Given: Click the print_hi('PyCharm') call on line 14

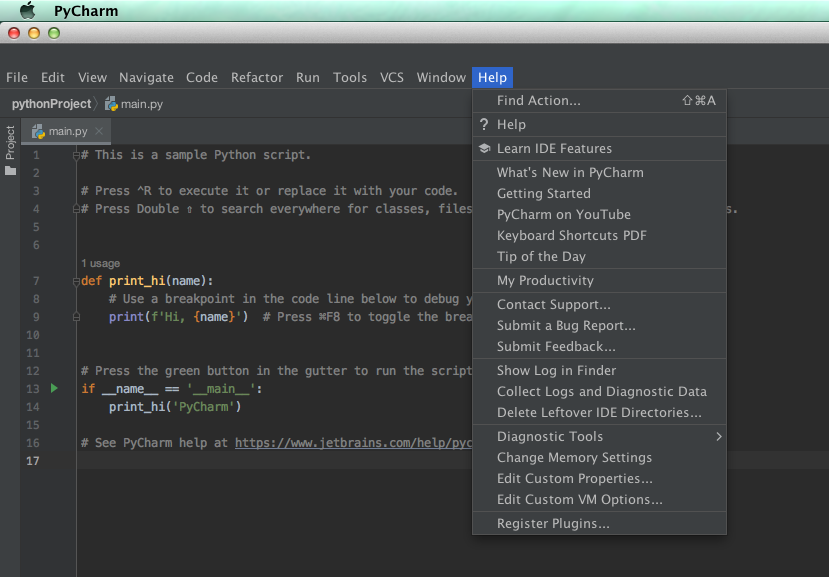Looking at the screenshot, I should [175, 407].
